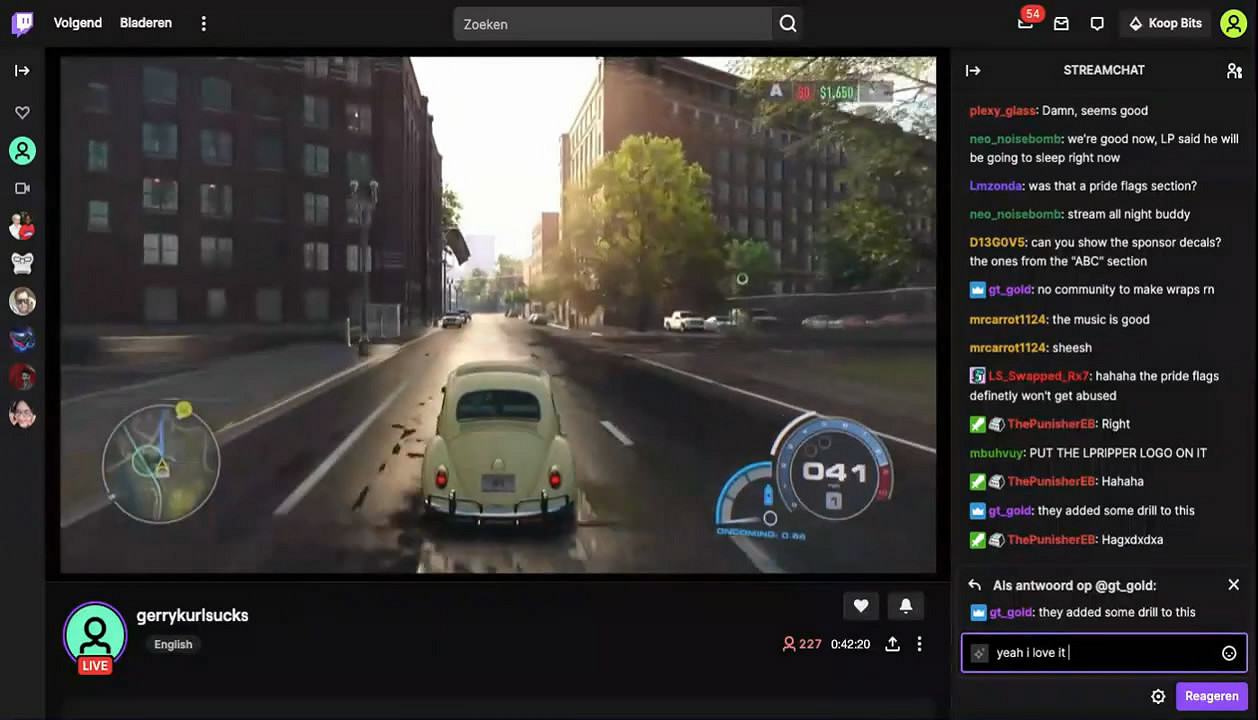Toggle notifications with the bell button

tap(906, 605)
